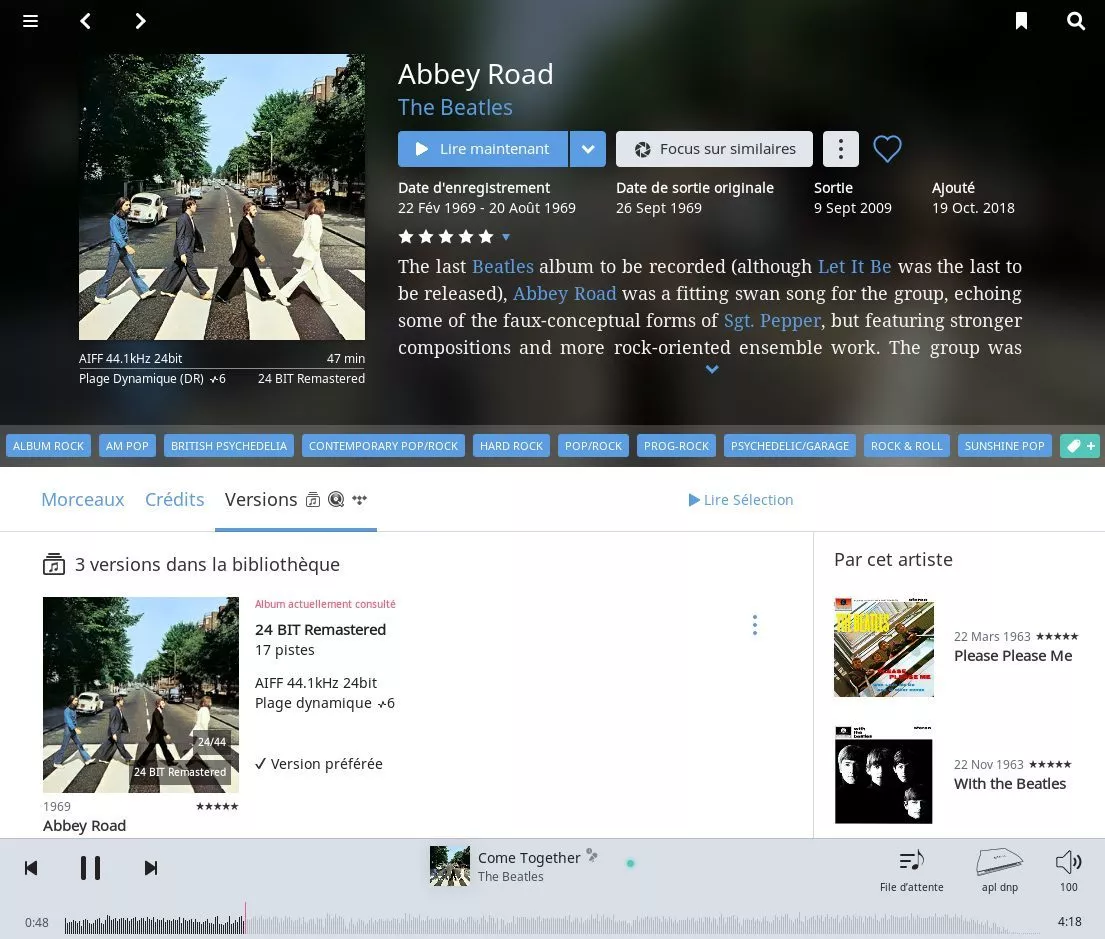Viewport: 1105px width, 939px height.
Task: Open the Please Please Me album cover
Action: tap(884, 647)
